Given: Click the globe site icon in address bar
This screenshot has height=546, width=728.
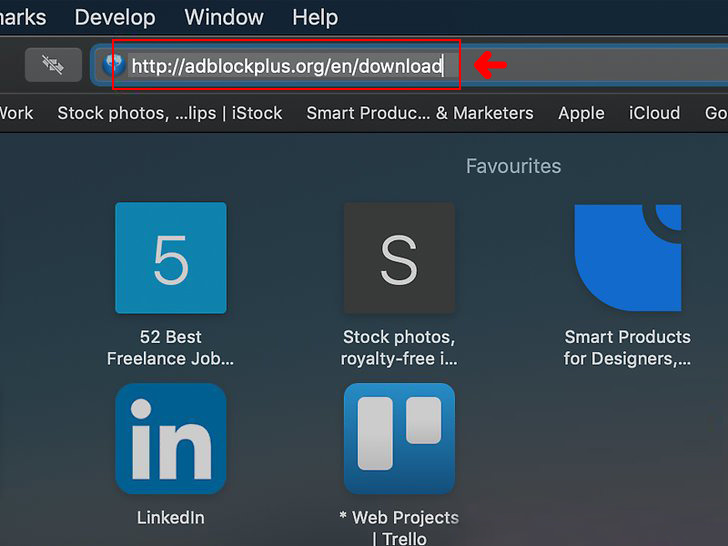Looking at the screenshot, I should (113, 65).
